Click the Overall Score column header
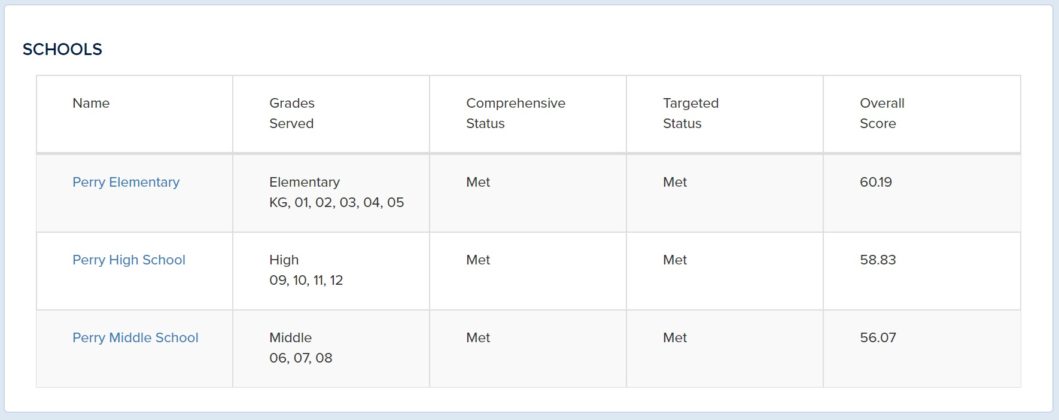1059x420 pixels. [881, 113]
